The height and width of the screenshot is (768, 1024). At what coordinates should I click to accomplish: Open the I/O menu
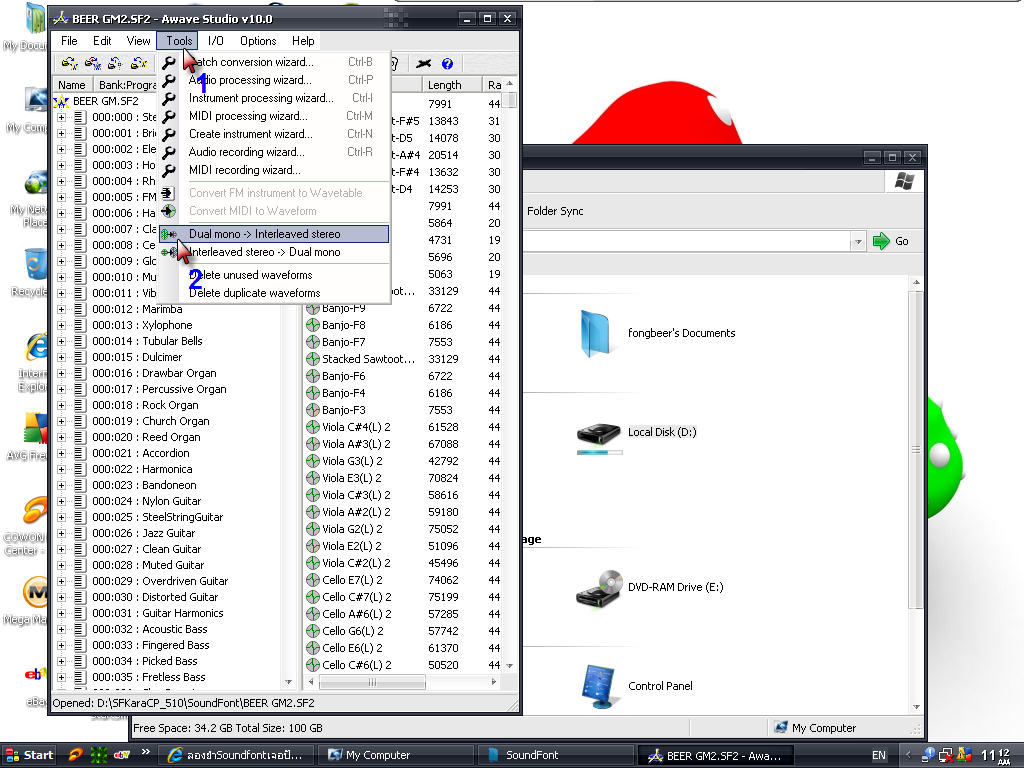(216, 40)
